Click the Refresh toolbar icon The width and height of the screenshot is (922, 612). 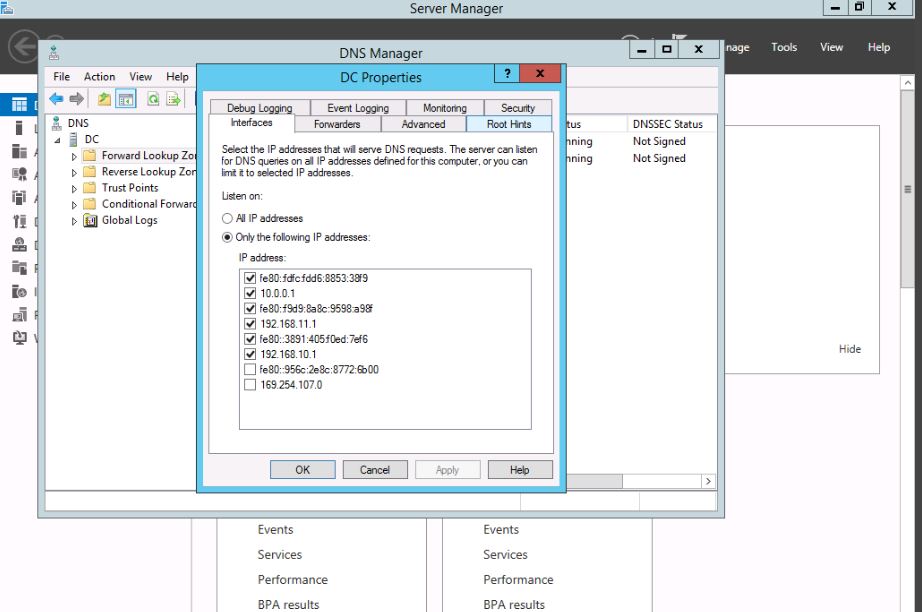[153, 99]
